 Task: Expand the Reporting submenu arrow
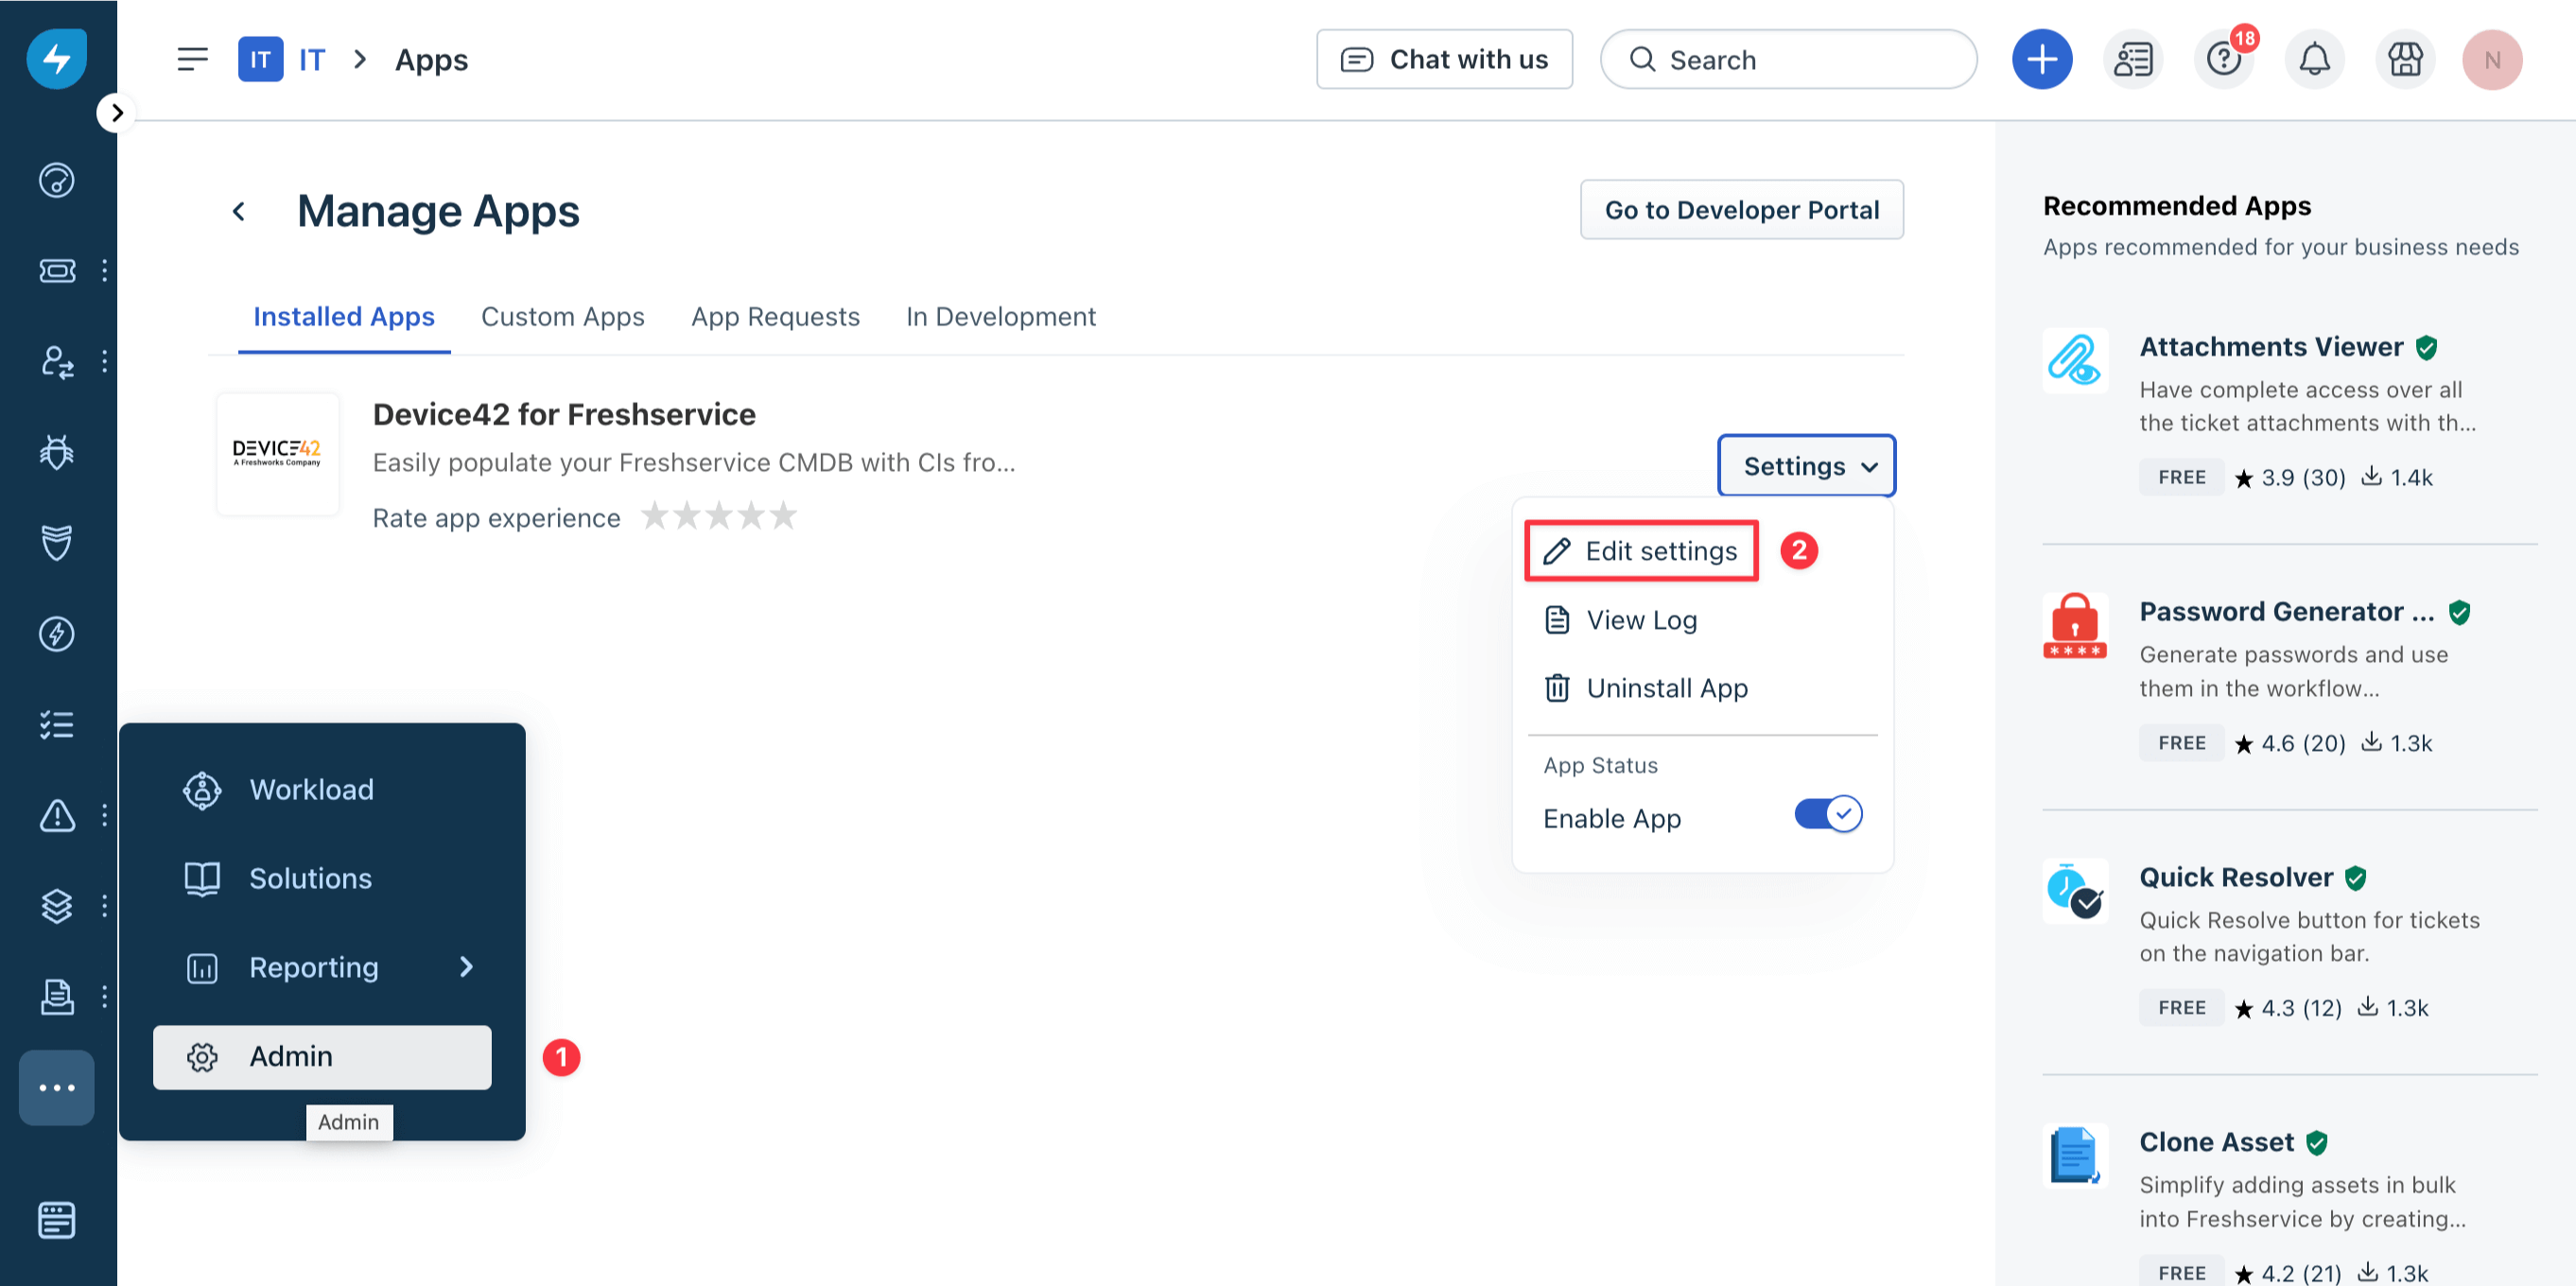coord(466,966)
